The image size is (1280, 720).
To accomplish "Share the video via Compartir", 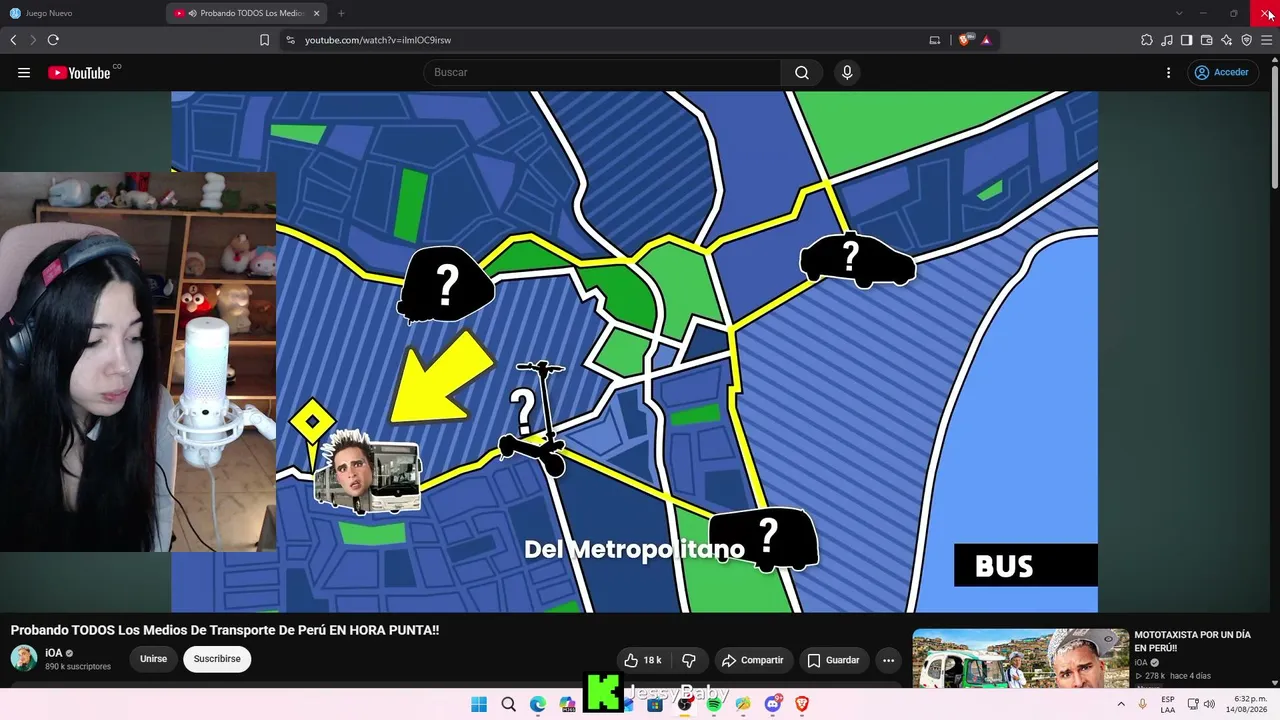I will point(752,660).
